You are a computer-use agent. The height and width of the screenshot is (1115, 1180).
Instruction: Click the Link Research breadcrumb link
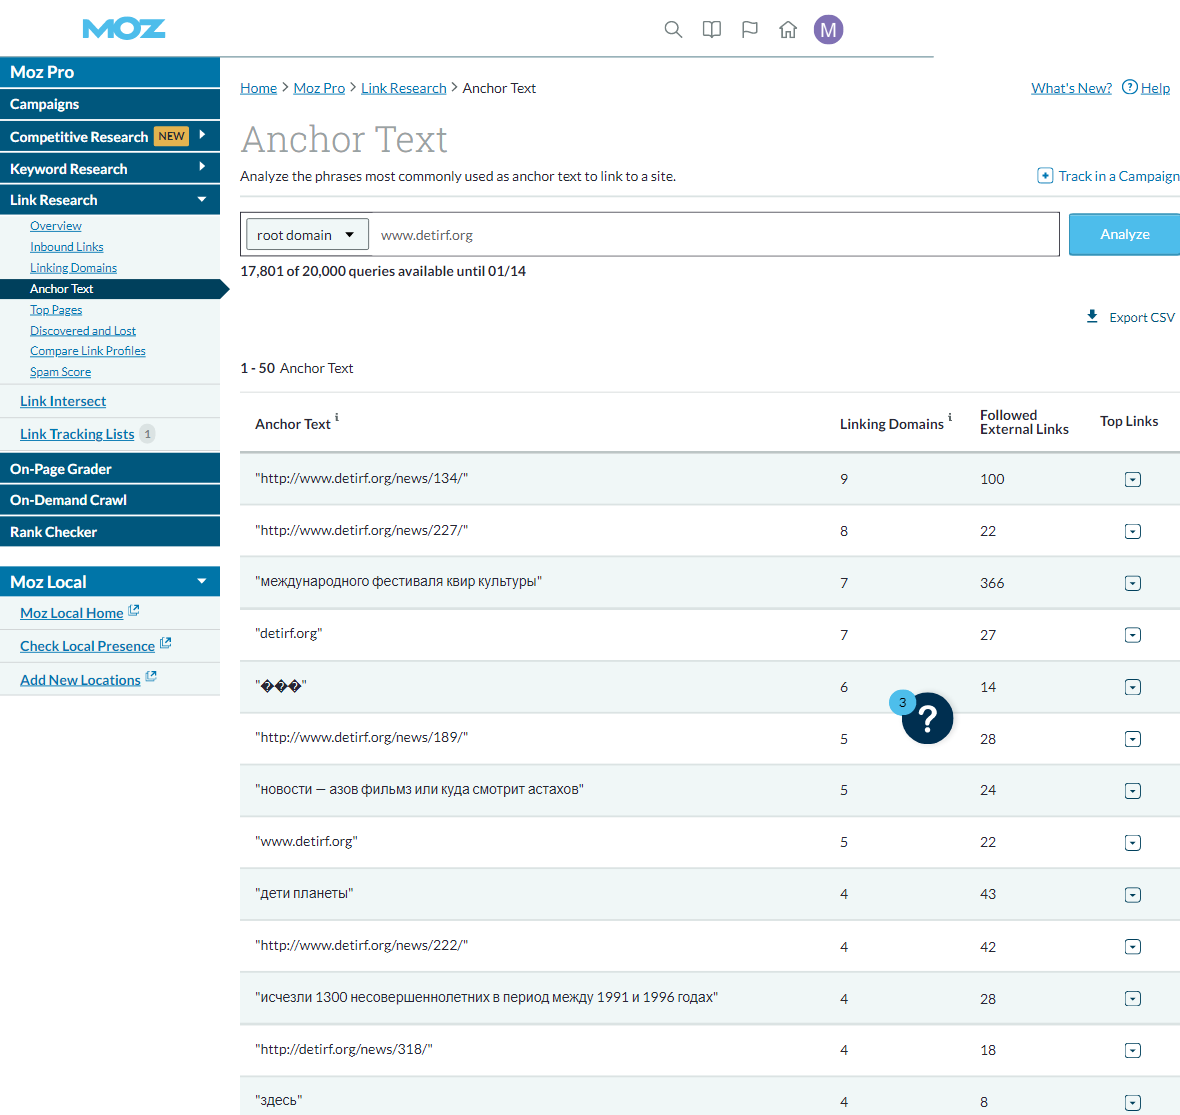[x=403, y=88]
